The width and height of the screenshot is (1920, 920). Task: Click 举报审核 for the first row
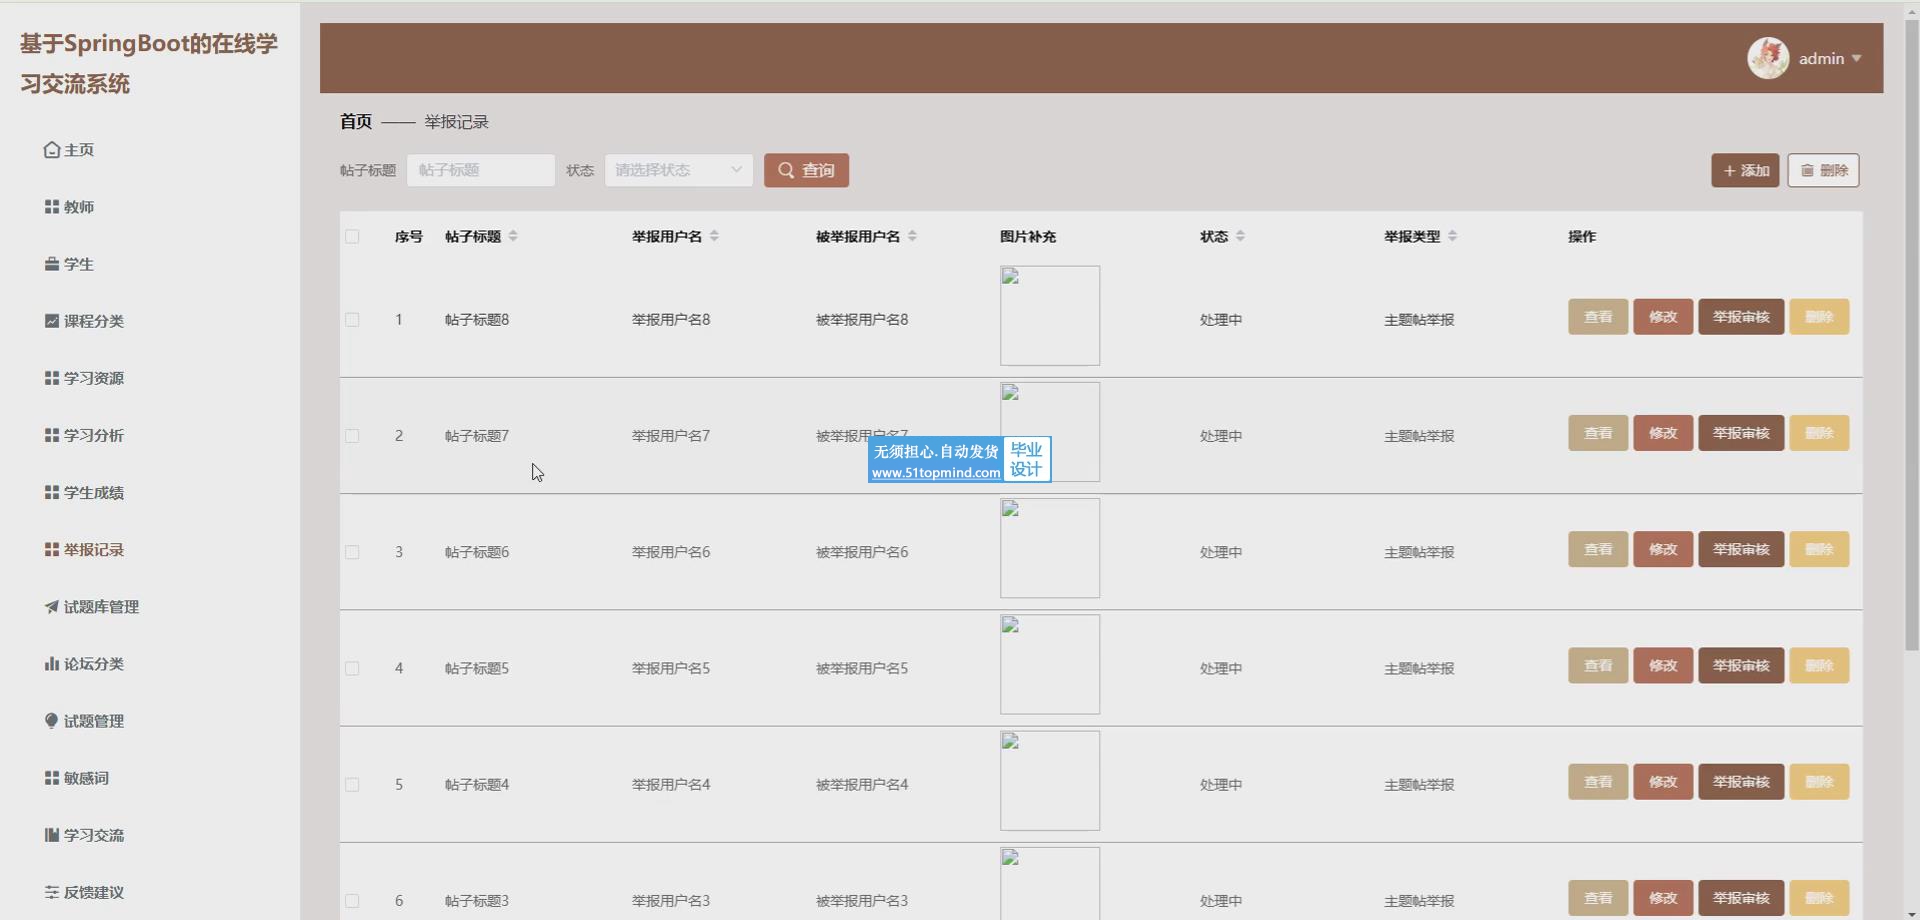tap(1740, 317)
